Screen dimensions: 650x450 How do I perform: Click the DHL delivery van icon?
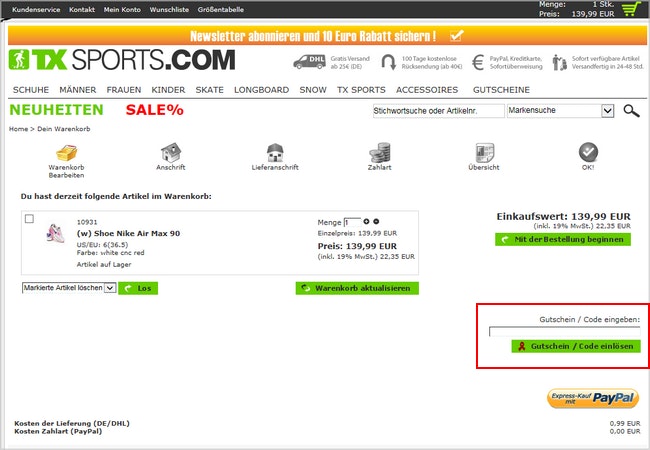tap(309, 62)
